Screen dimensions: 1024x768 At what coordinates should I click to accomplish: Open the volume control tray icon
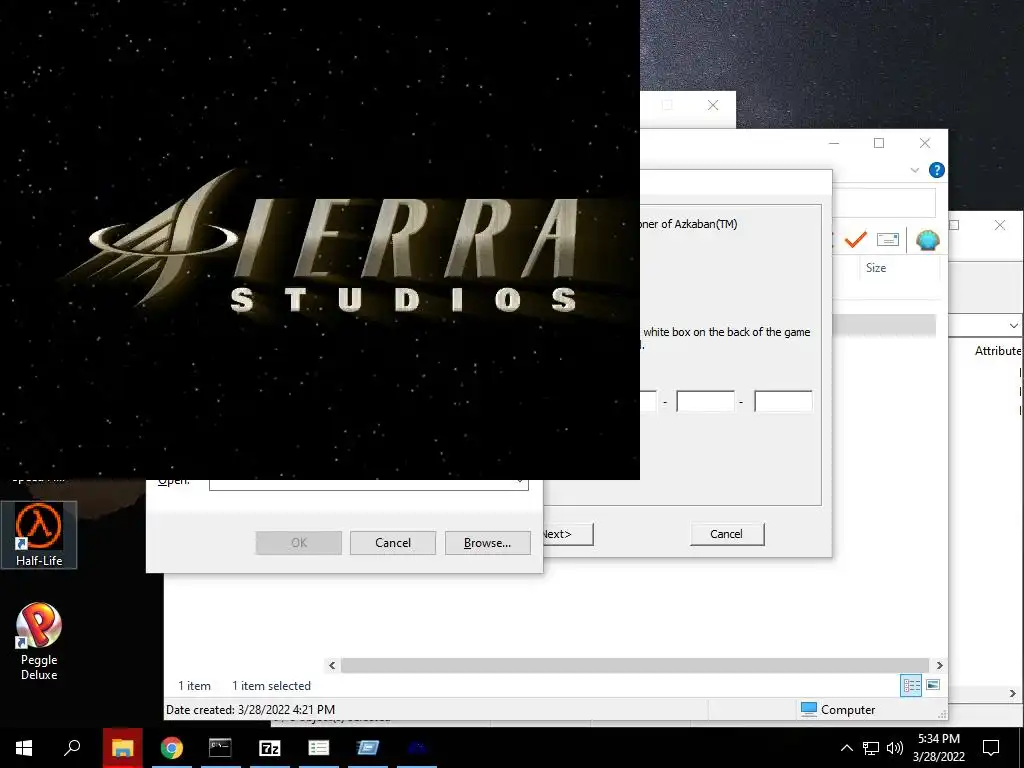[895, 748]
